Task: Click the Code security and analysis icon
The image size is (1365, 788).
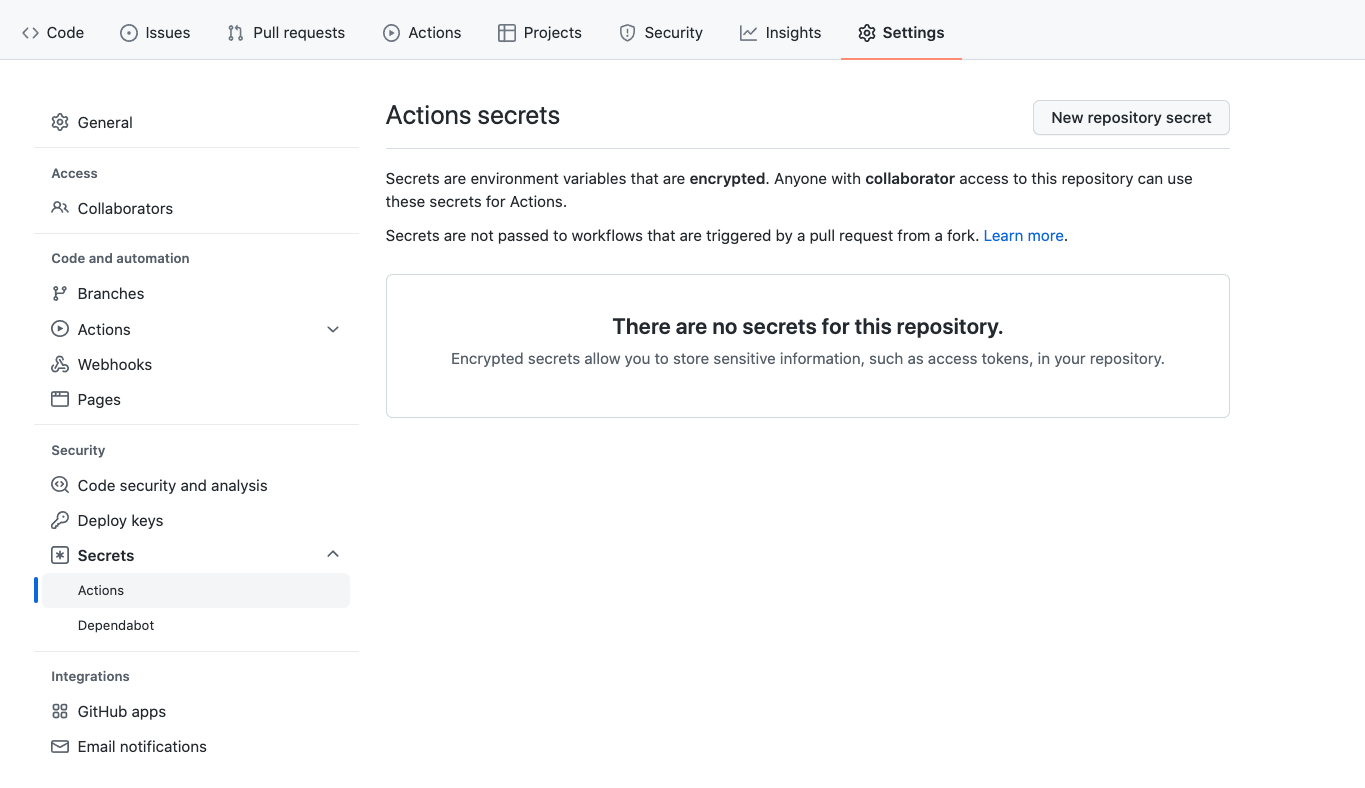Action: tap(60, 485)
